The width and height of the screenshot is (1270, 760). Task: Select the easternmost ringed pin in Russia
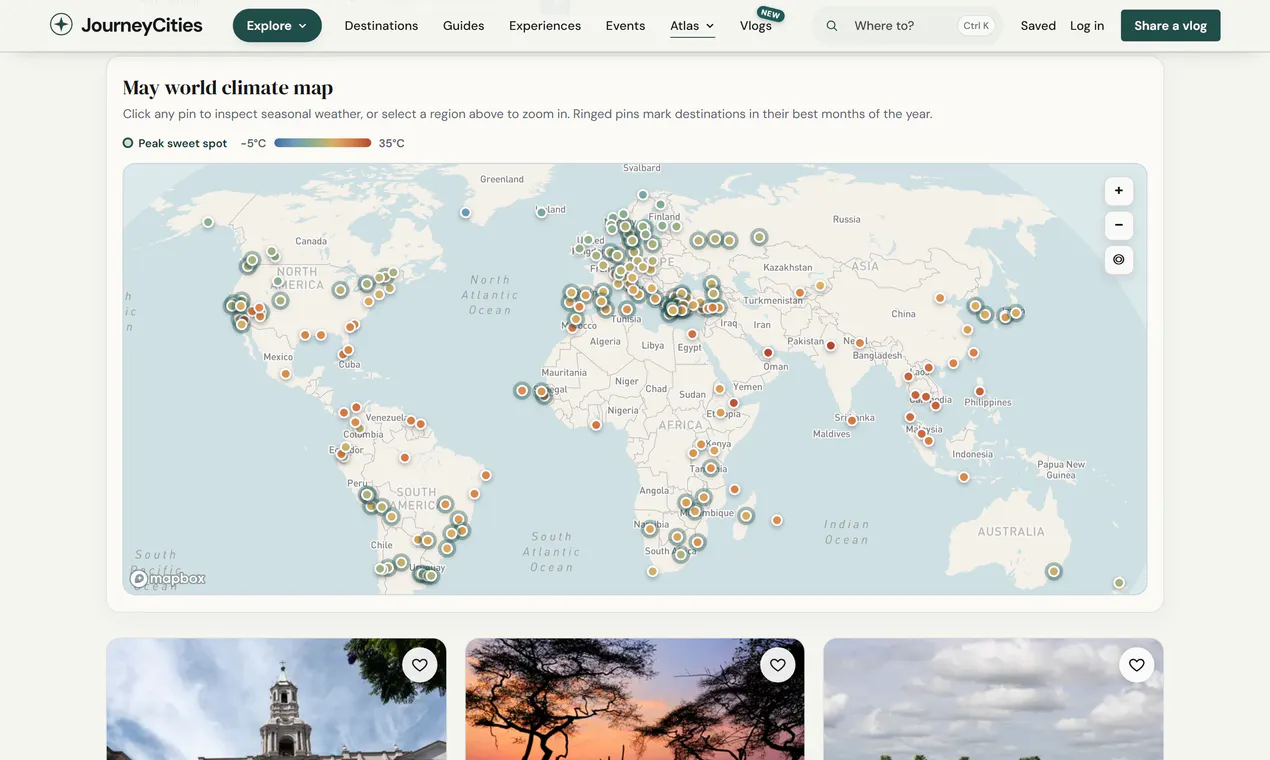tap(759, 237)
